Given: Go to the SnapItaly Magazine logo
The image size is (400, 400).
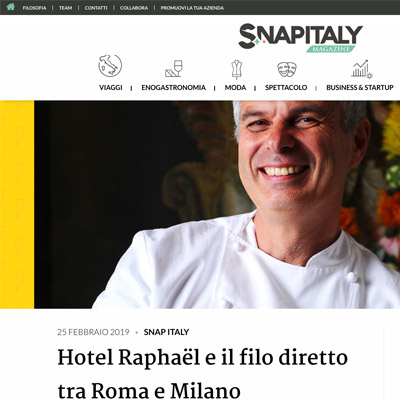Looking at the screenshot, I should coord(300,38).
